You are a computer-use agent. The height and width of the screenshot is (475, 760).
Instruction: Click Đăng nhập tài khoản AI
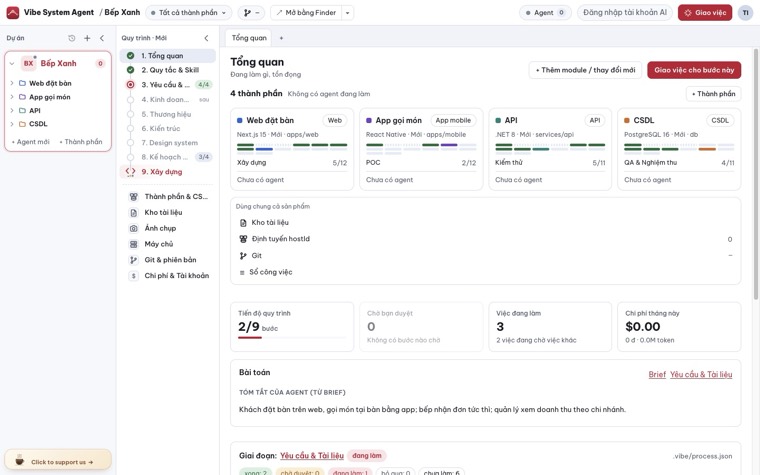click(625, 13)
